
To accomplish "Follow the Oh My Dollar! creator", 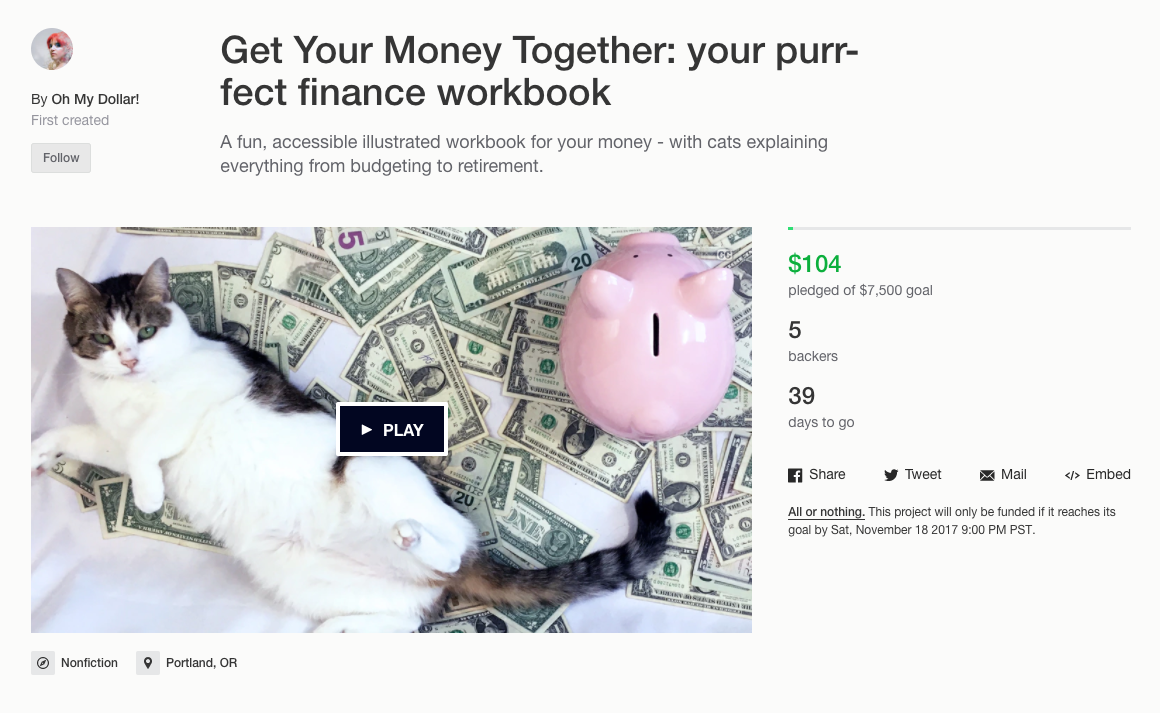I will click(61, 158).
